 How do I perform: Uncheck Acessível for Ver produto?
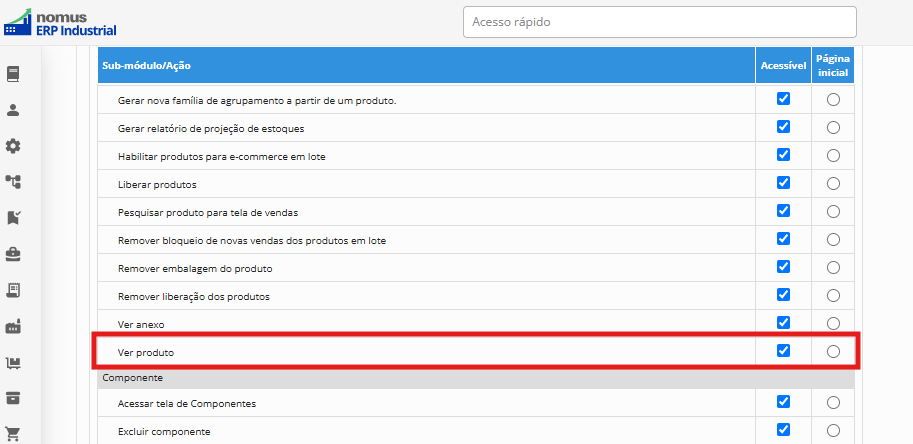[783, 350]
